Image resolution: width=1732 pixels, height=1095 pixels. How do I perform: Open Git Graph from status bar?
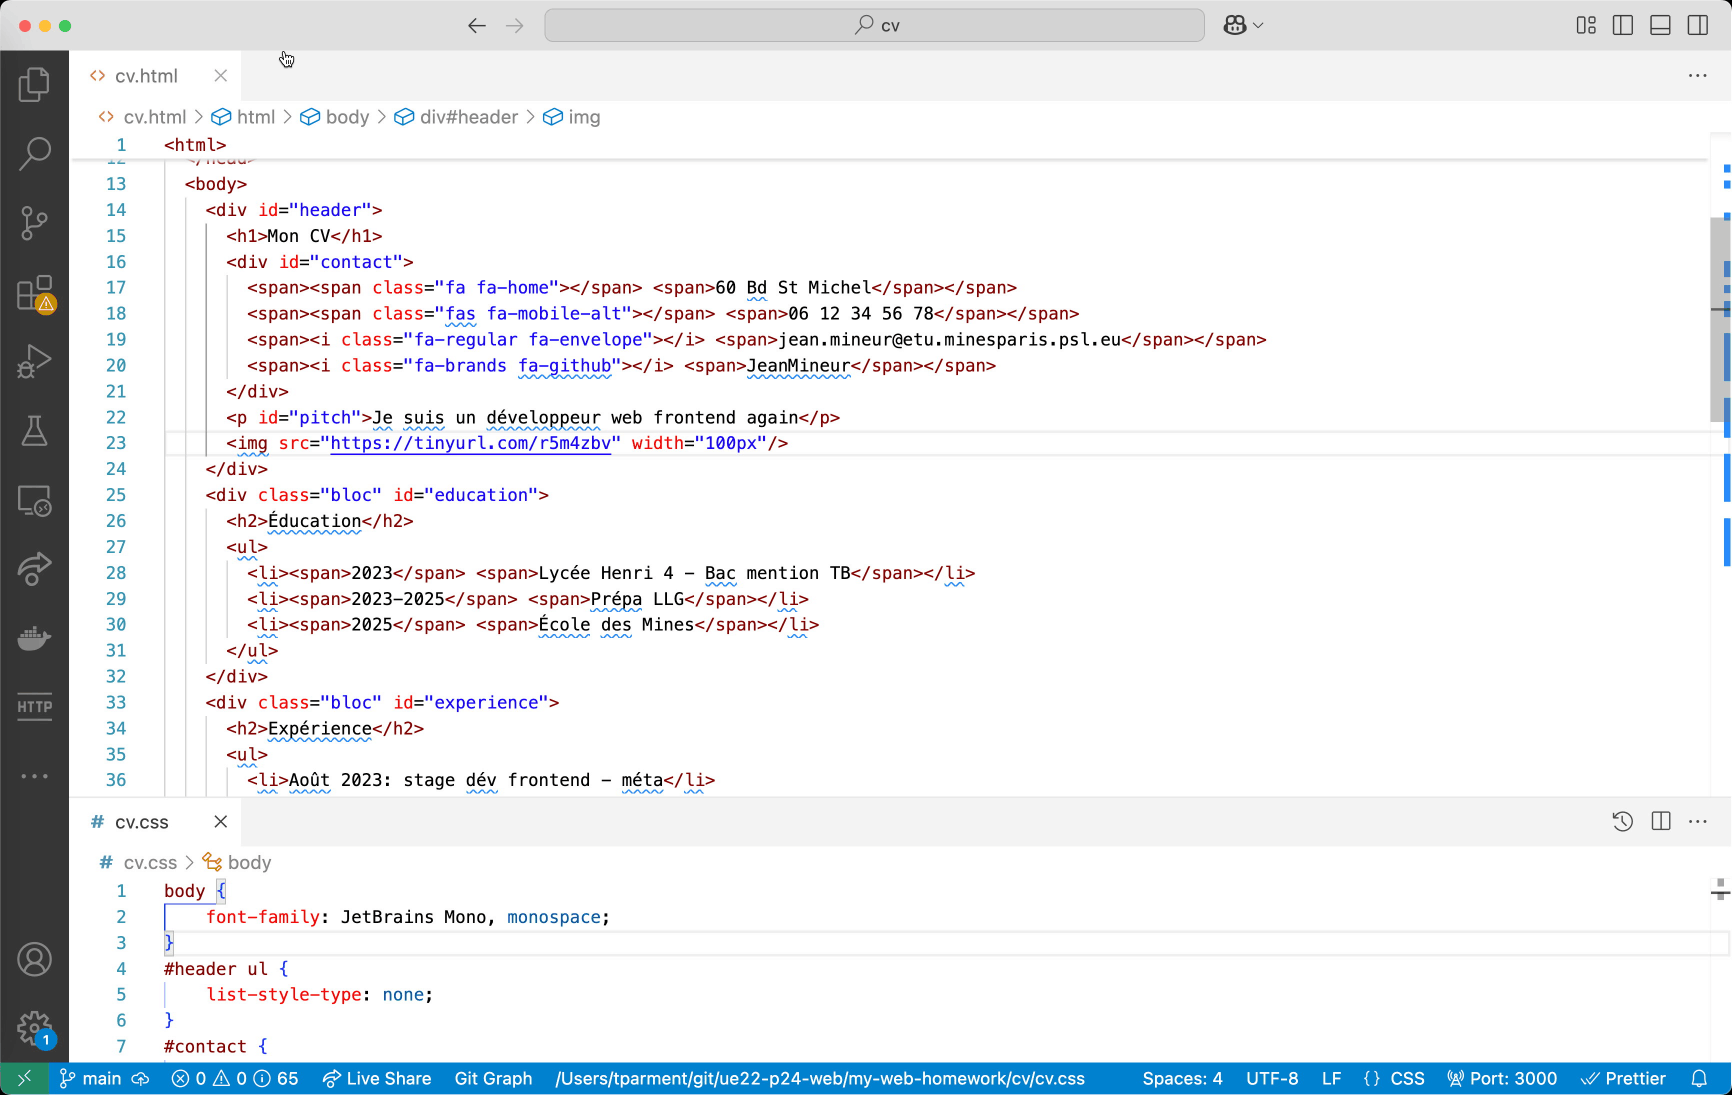coord(493,1078)
